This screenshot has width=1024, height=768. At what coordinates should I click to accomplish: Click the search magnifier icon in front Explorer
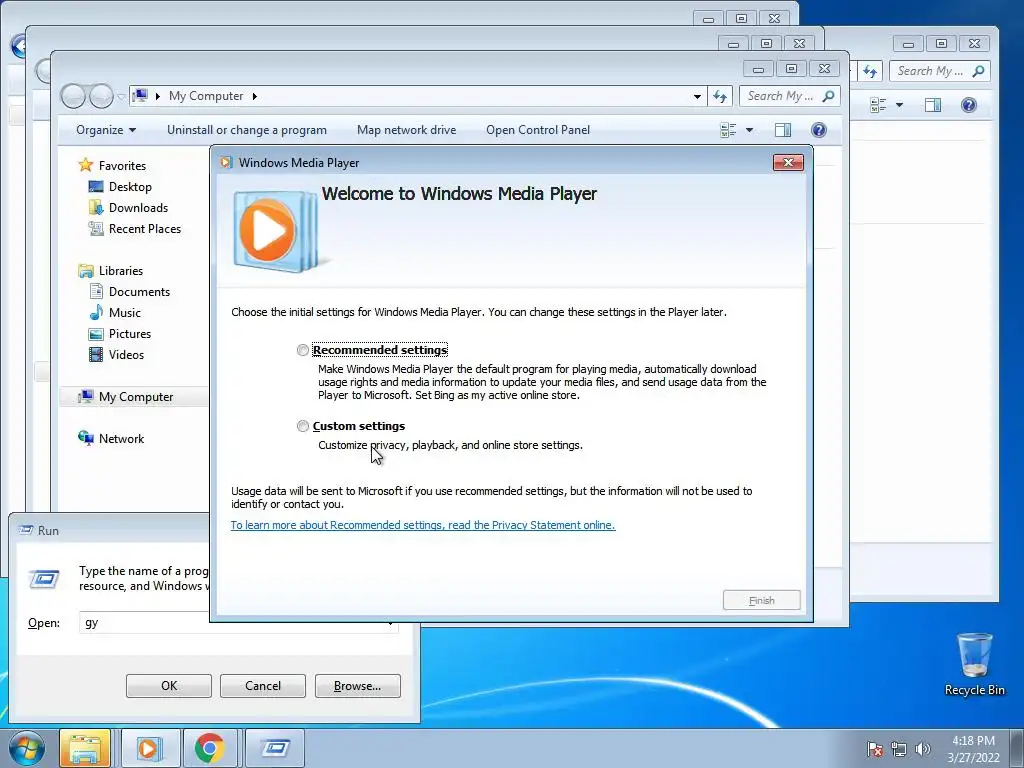[829, 96]
